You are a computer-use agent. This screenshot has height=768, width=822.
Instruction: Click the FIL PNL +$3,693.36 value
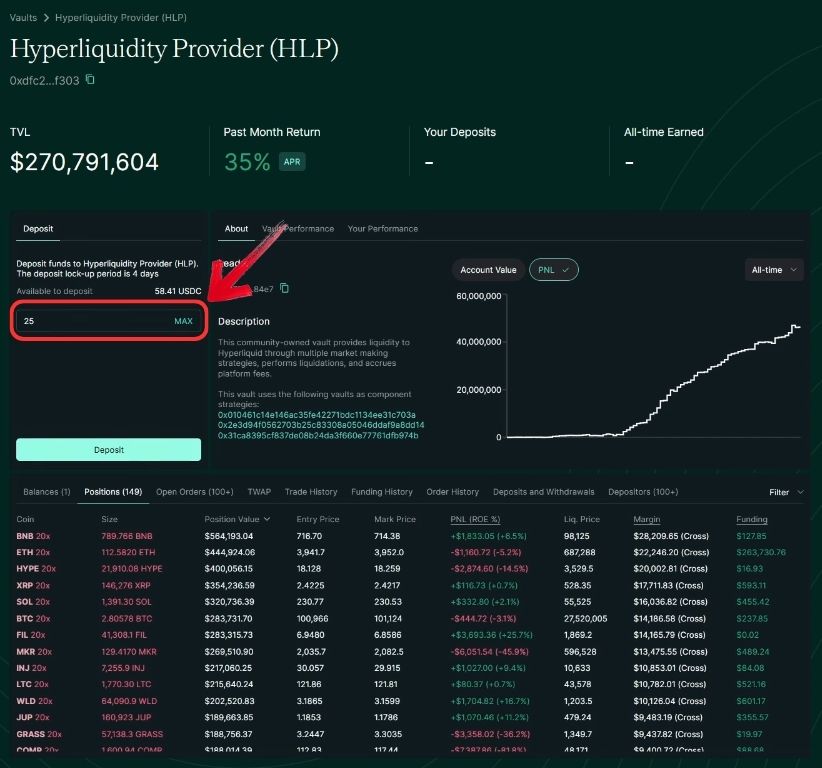491,635
